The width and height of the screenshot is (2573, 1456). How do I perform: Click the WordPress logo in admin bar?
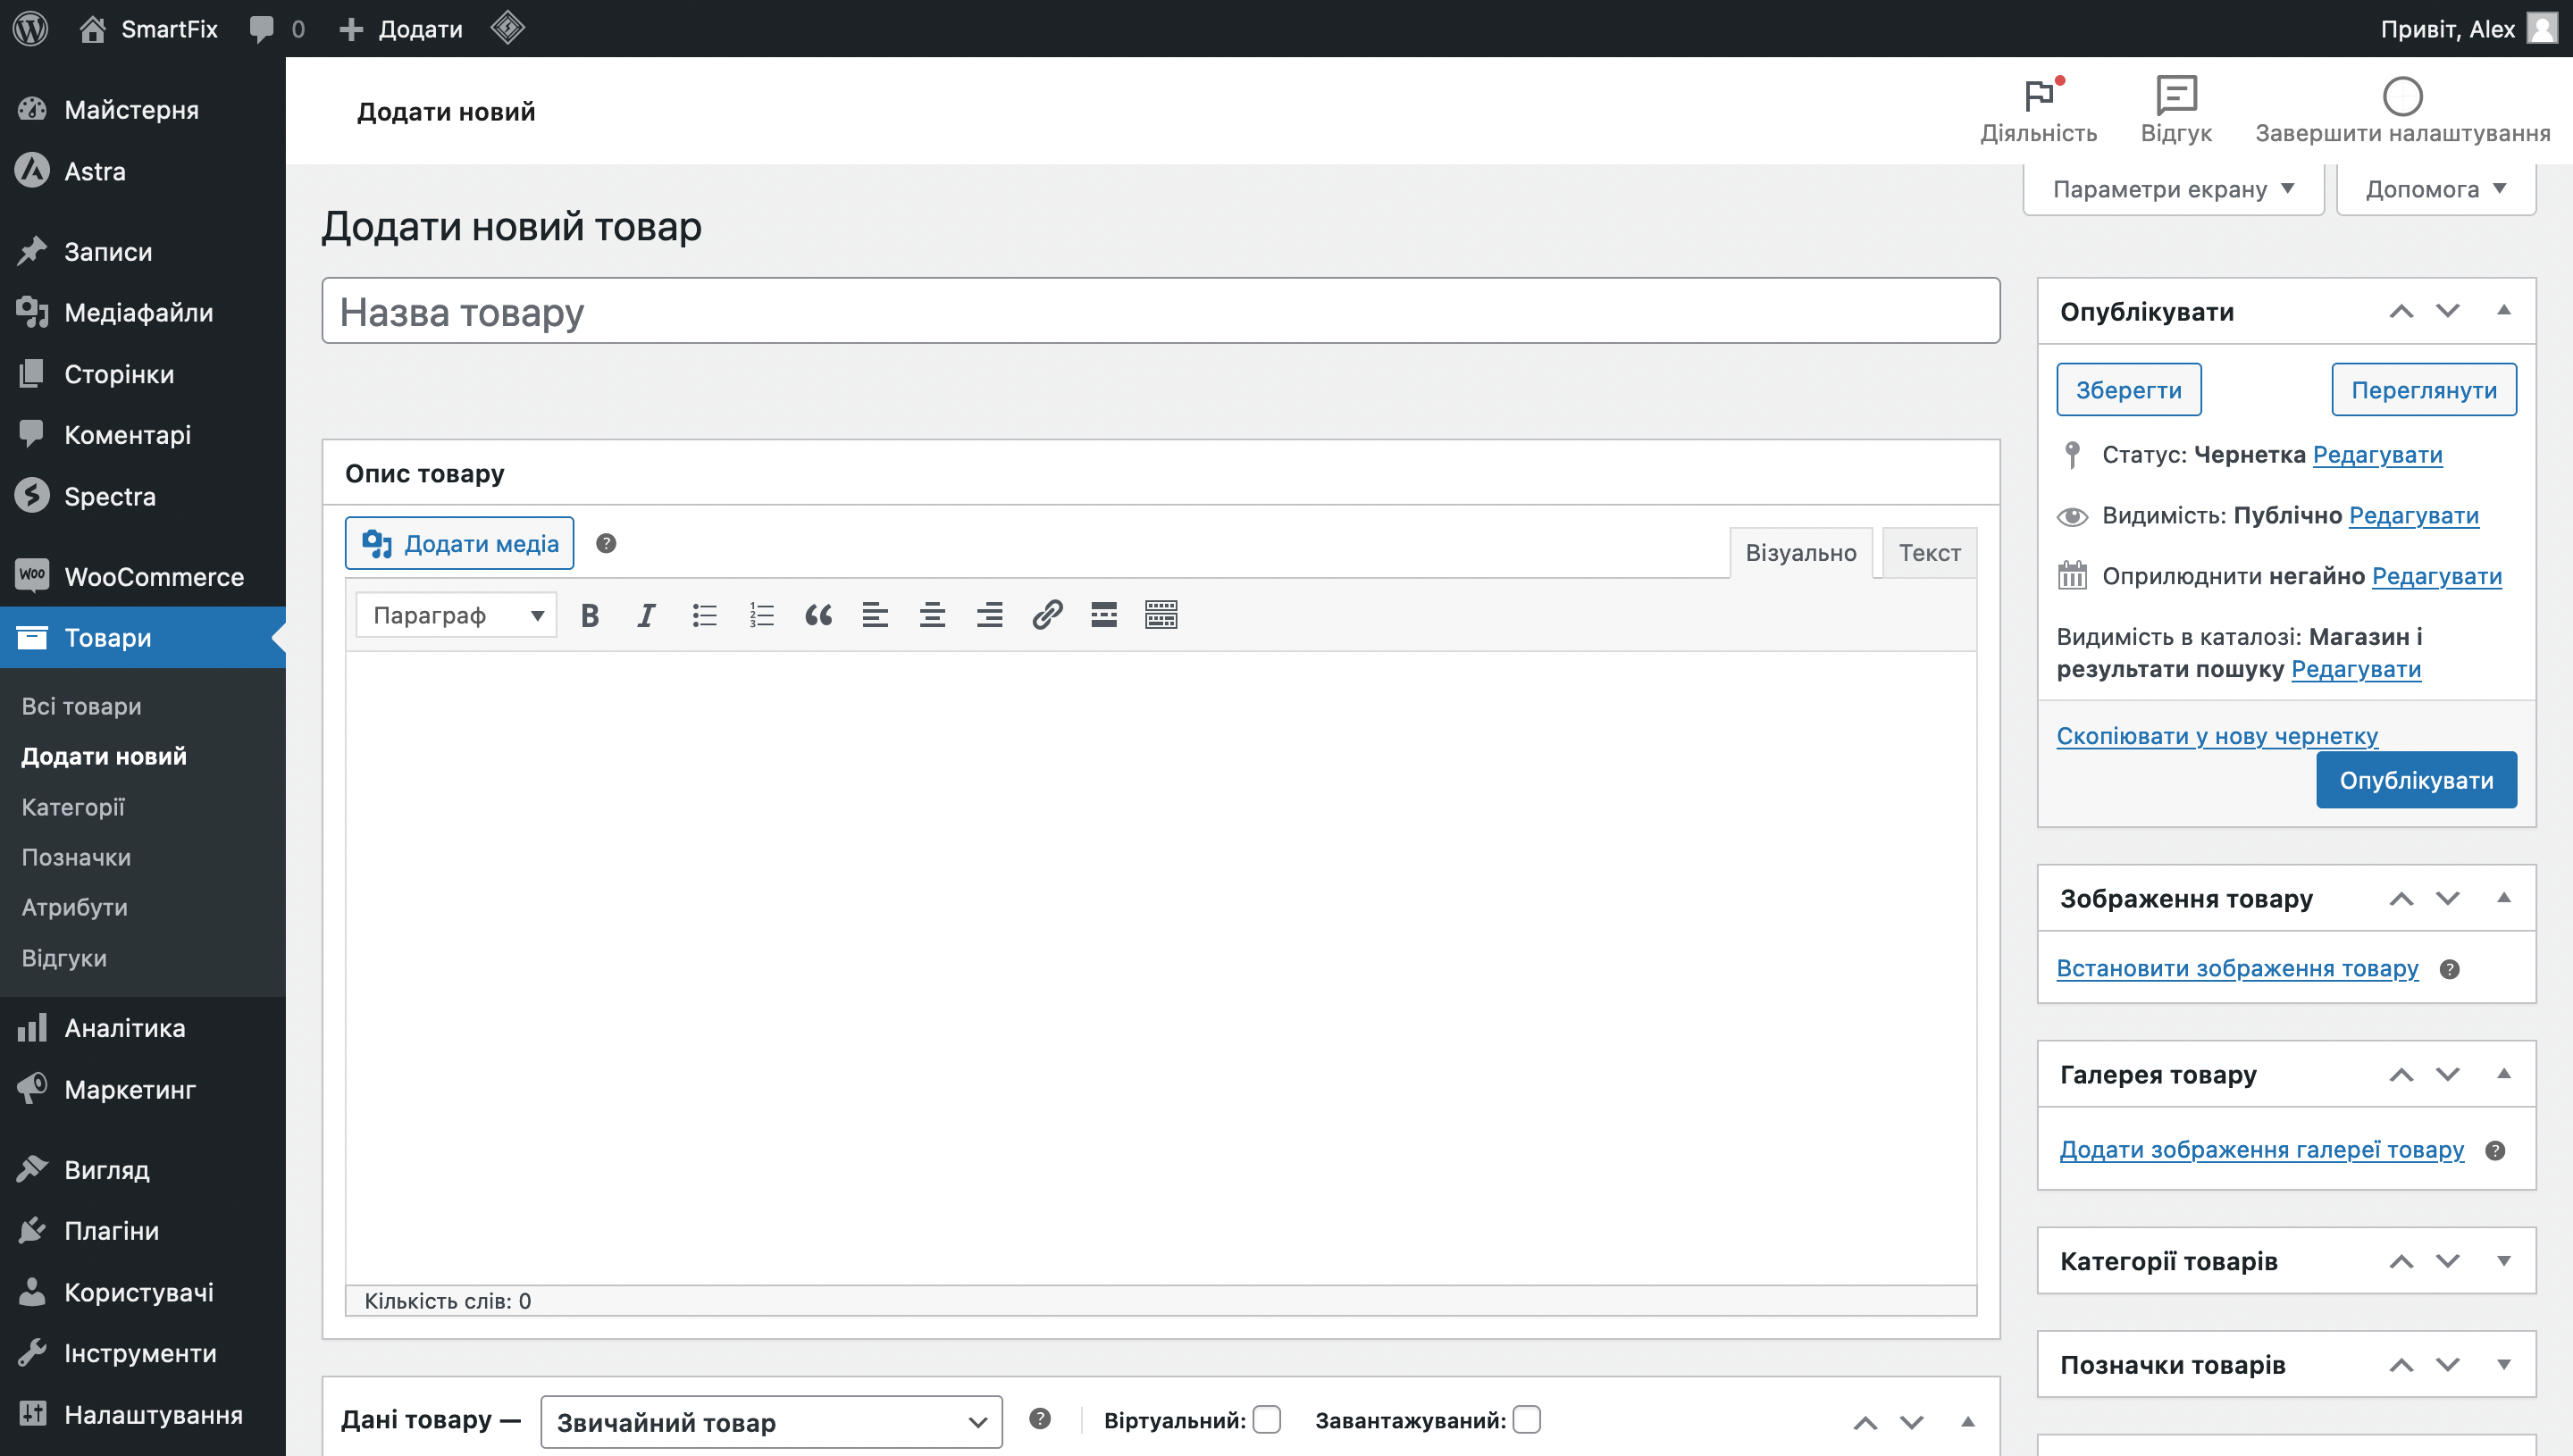point(30,28)
